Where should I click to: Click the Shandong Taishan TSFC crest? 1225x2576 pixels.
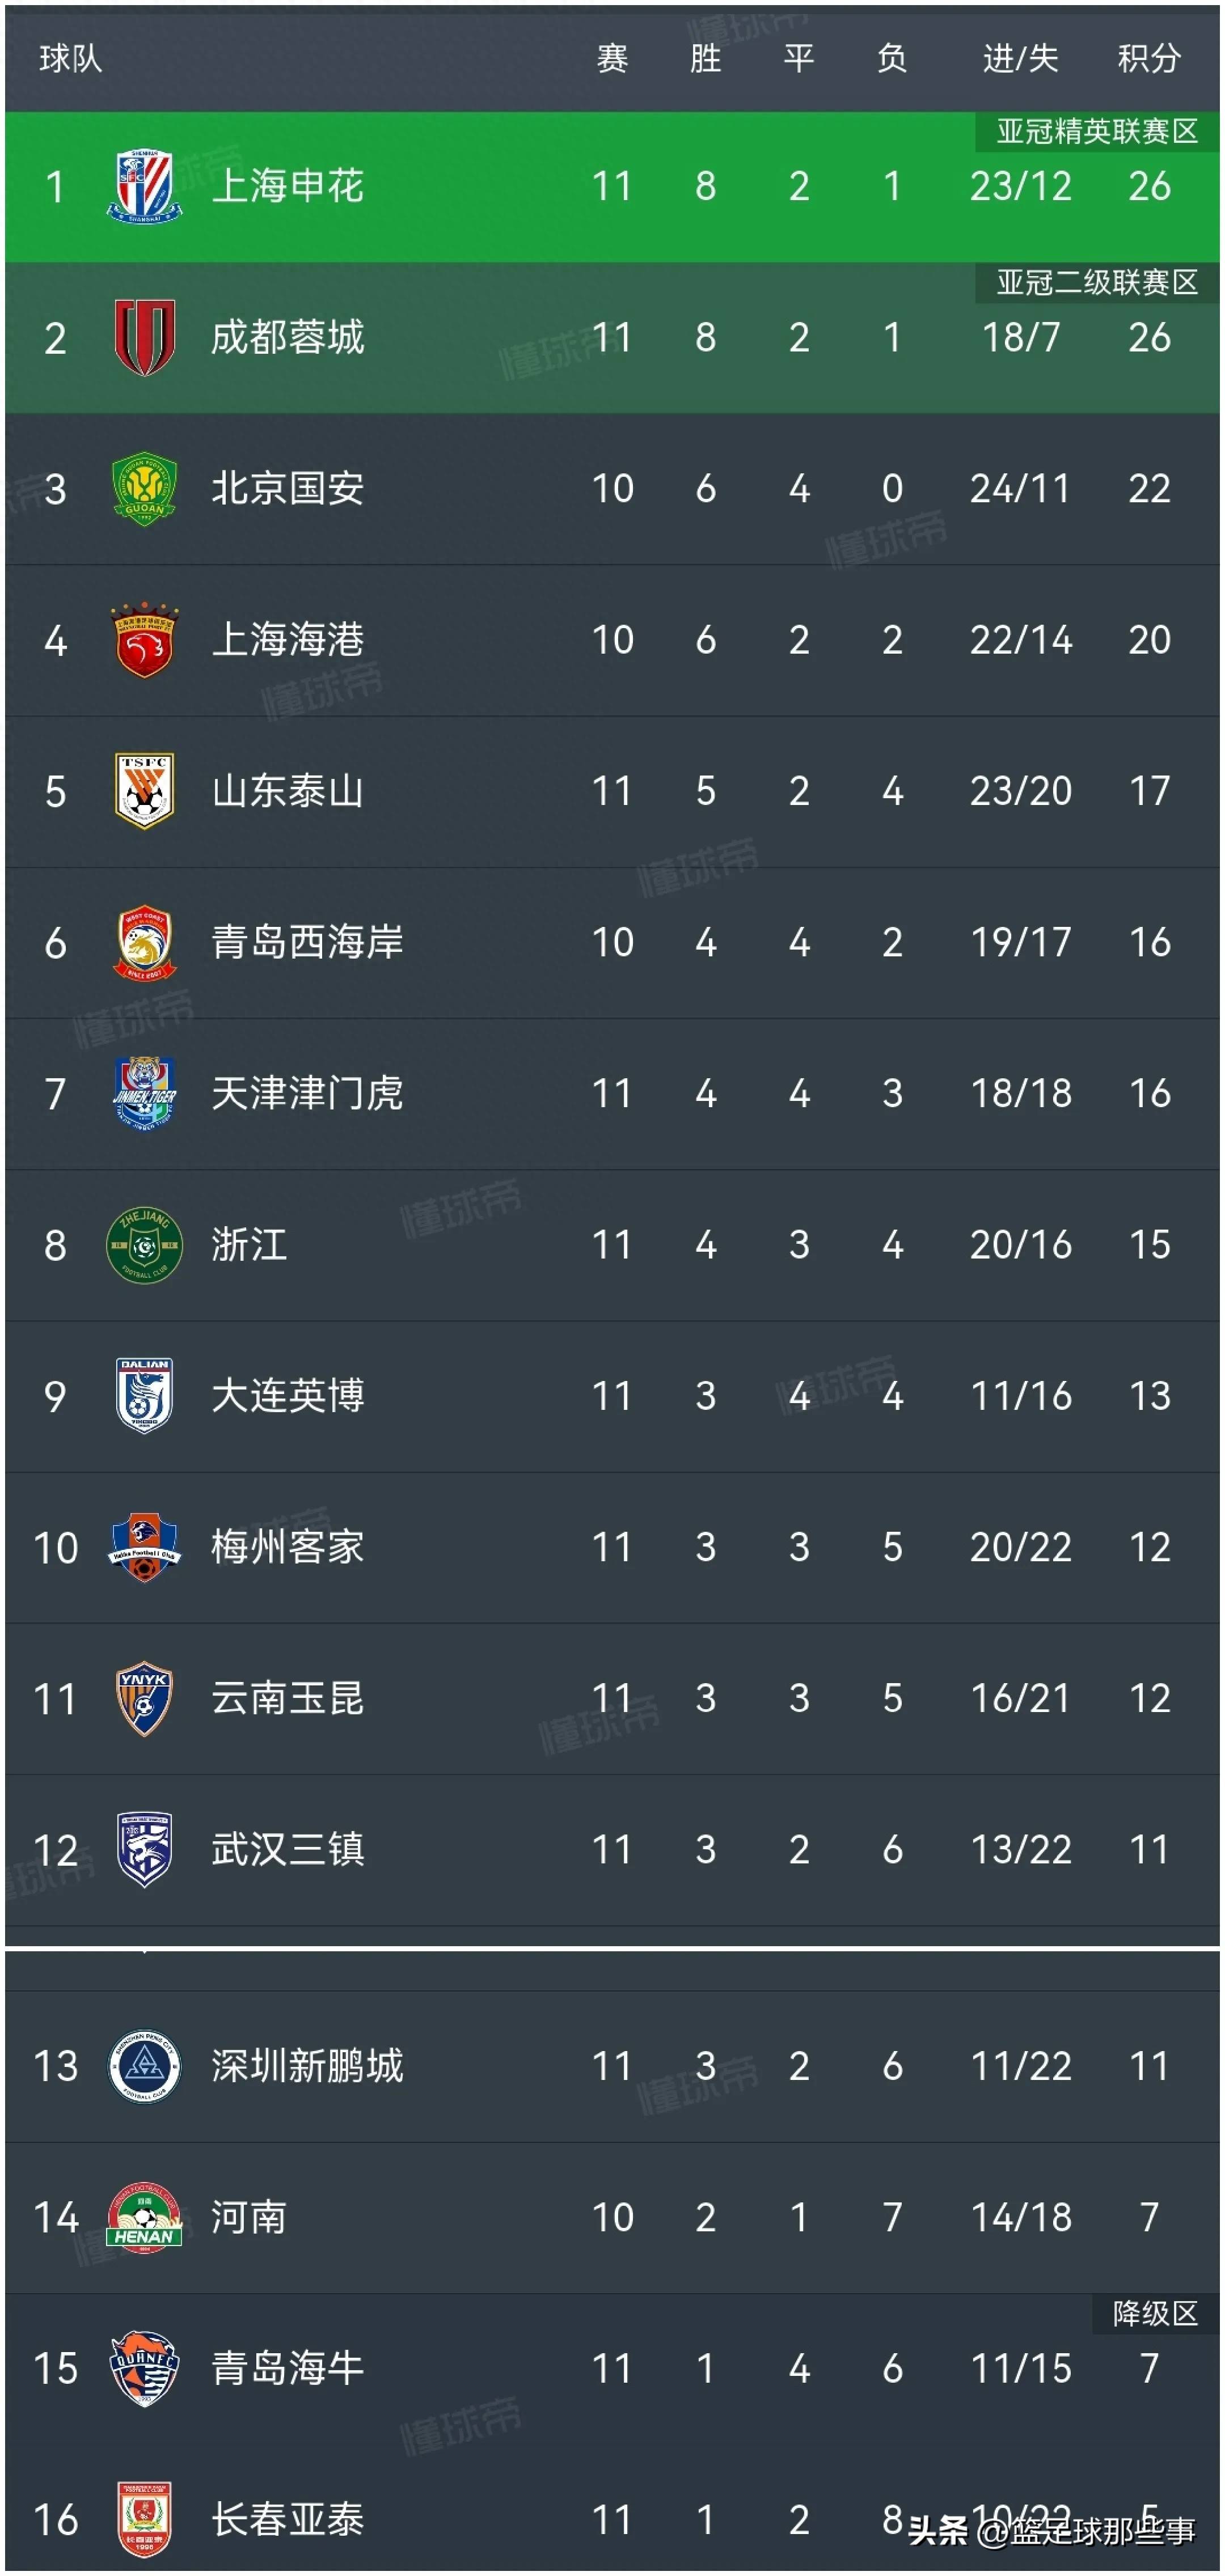point(144,791)
